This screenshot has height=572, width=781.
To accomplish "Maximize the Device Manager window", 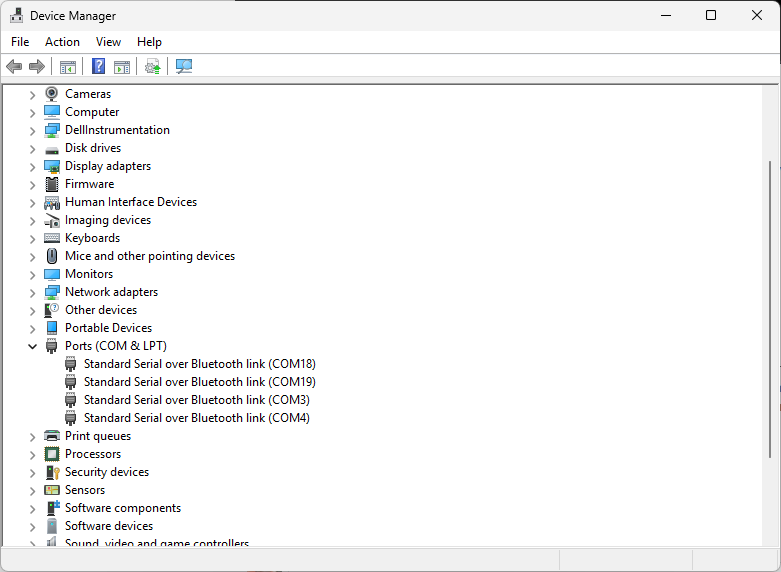I will pos(711,15).
